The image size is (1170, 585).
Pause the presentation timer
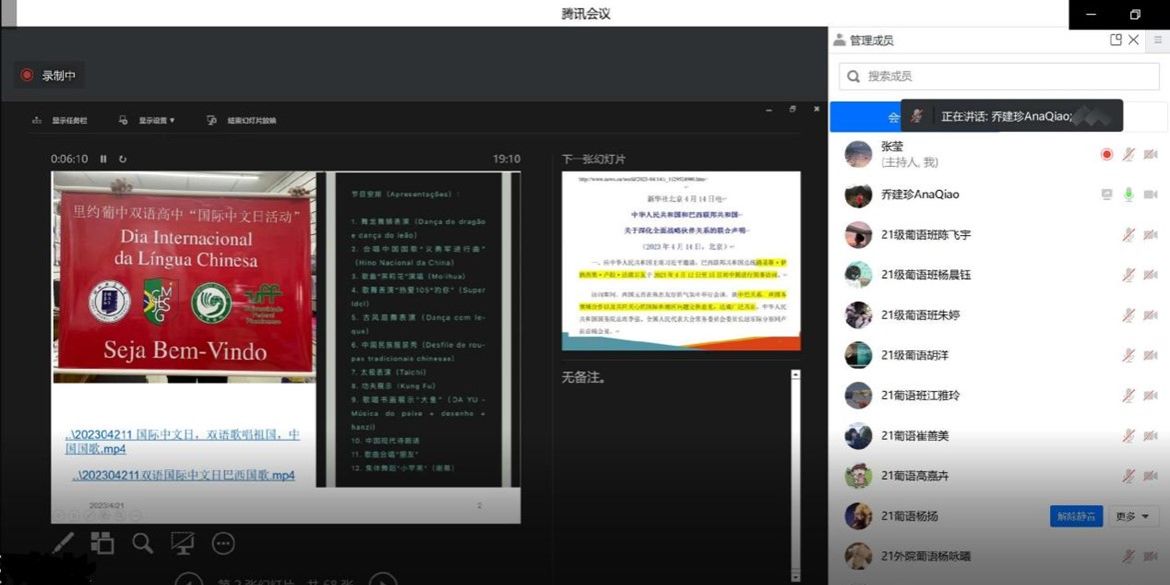103,159
